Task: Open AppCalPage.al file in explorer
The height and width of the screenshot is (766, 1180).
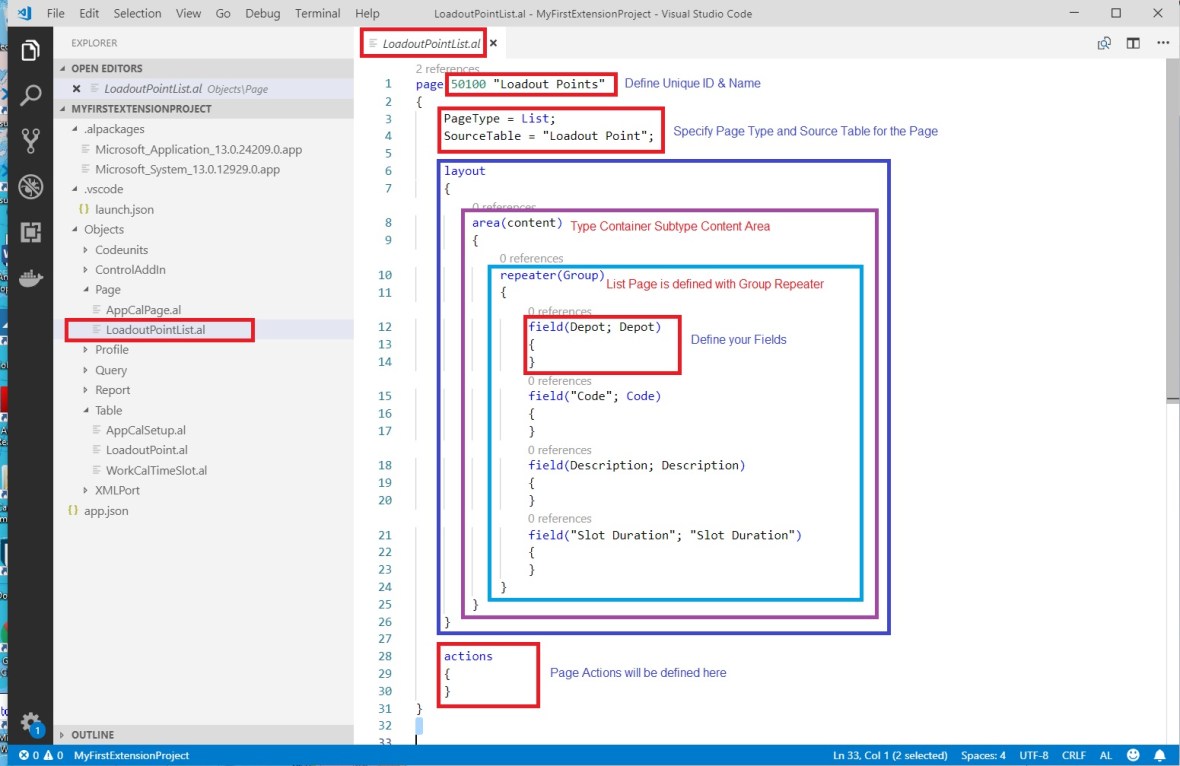Action: (143, 310)
